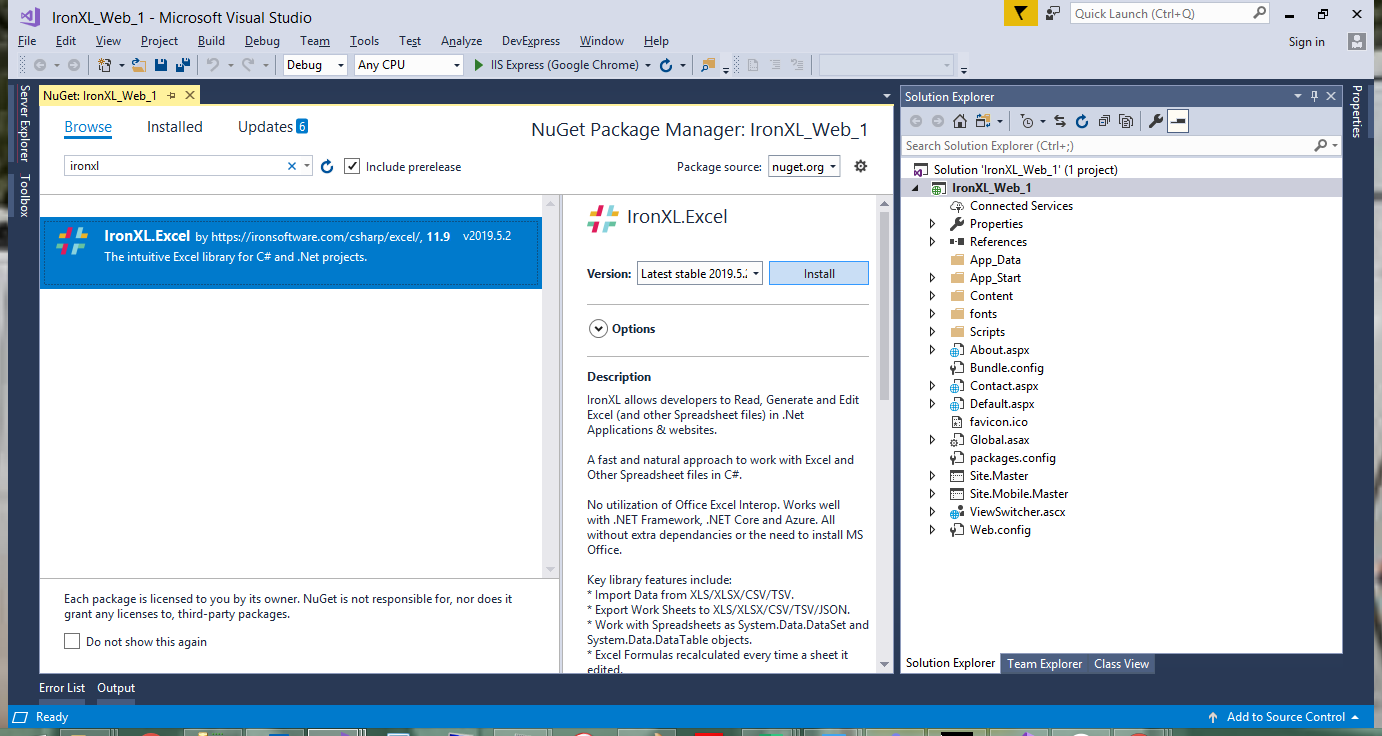Click the refresh icon beside the search box
The image size is (1382, 736).
(327, 166)
